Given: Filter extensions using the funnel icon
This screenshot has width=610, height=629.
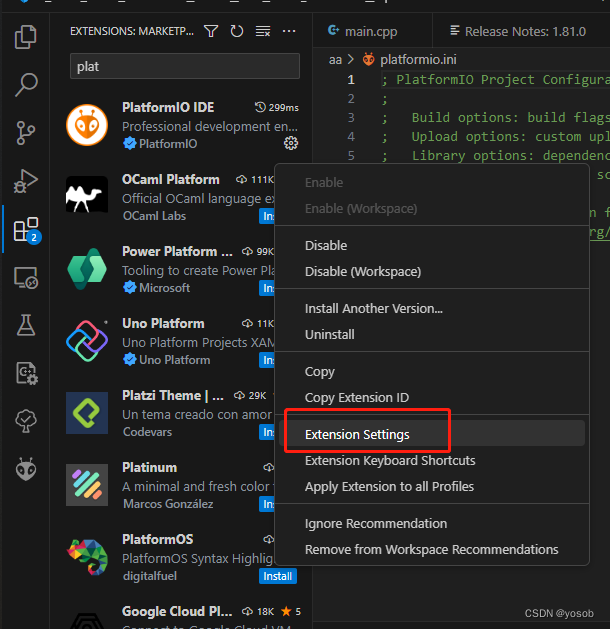Looking at the screenshot, I should (x=211, y=31).
